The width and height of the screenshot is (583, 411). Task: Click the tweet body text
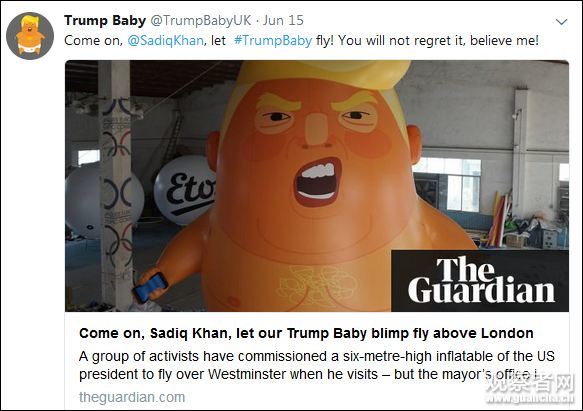[301, 41]
